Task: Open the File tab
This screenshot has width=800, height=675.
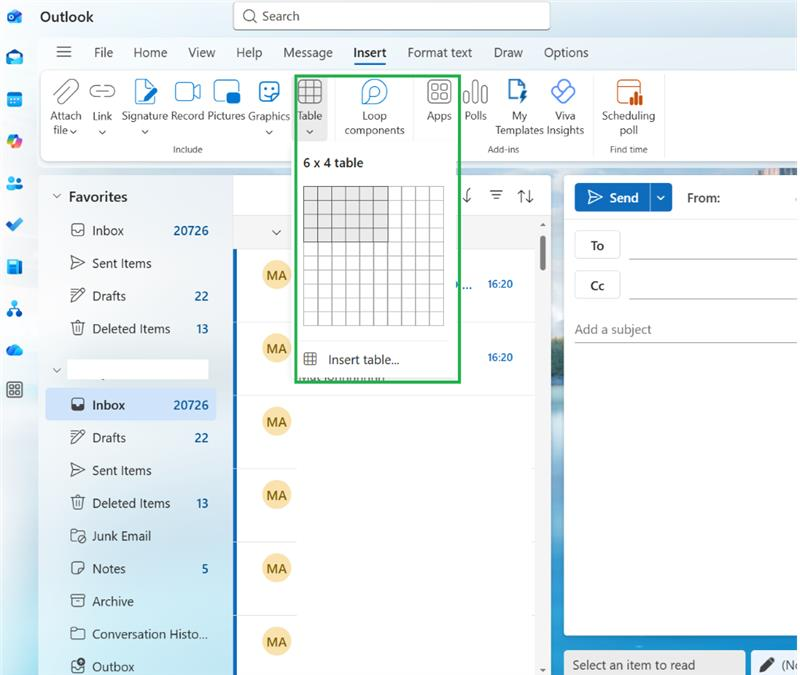Action: click(104, 53)
